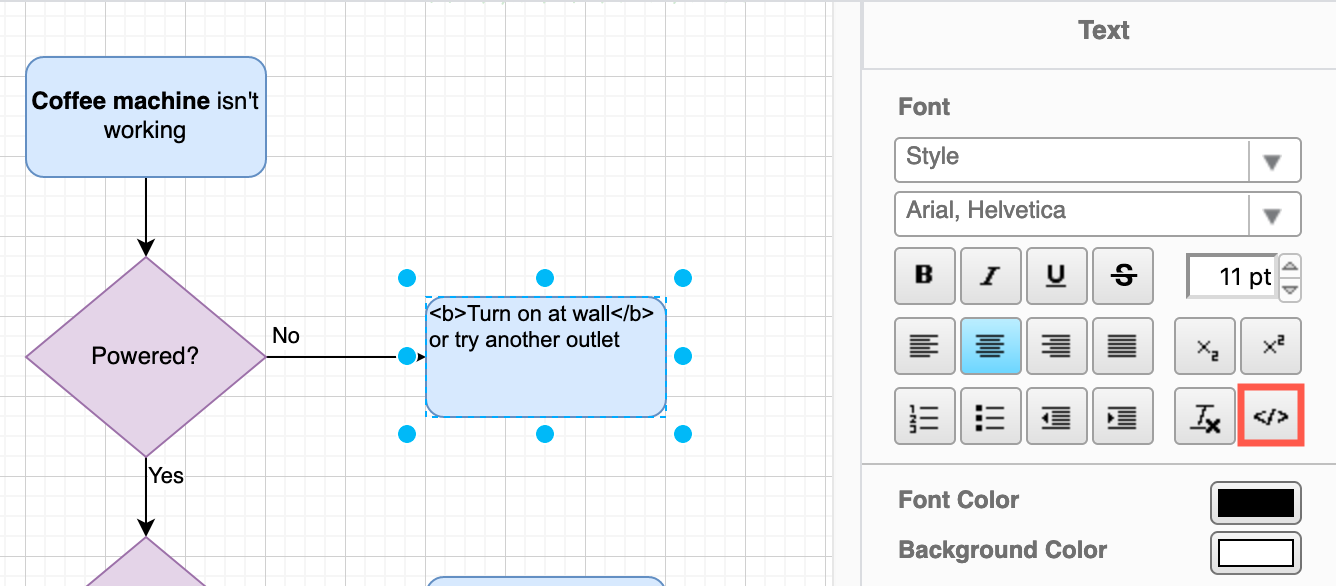Open the Background Color picker
The image size is (1336, 586).
[x=1256, y=552]
